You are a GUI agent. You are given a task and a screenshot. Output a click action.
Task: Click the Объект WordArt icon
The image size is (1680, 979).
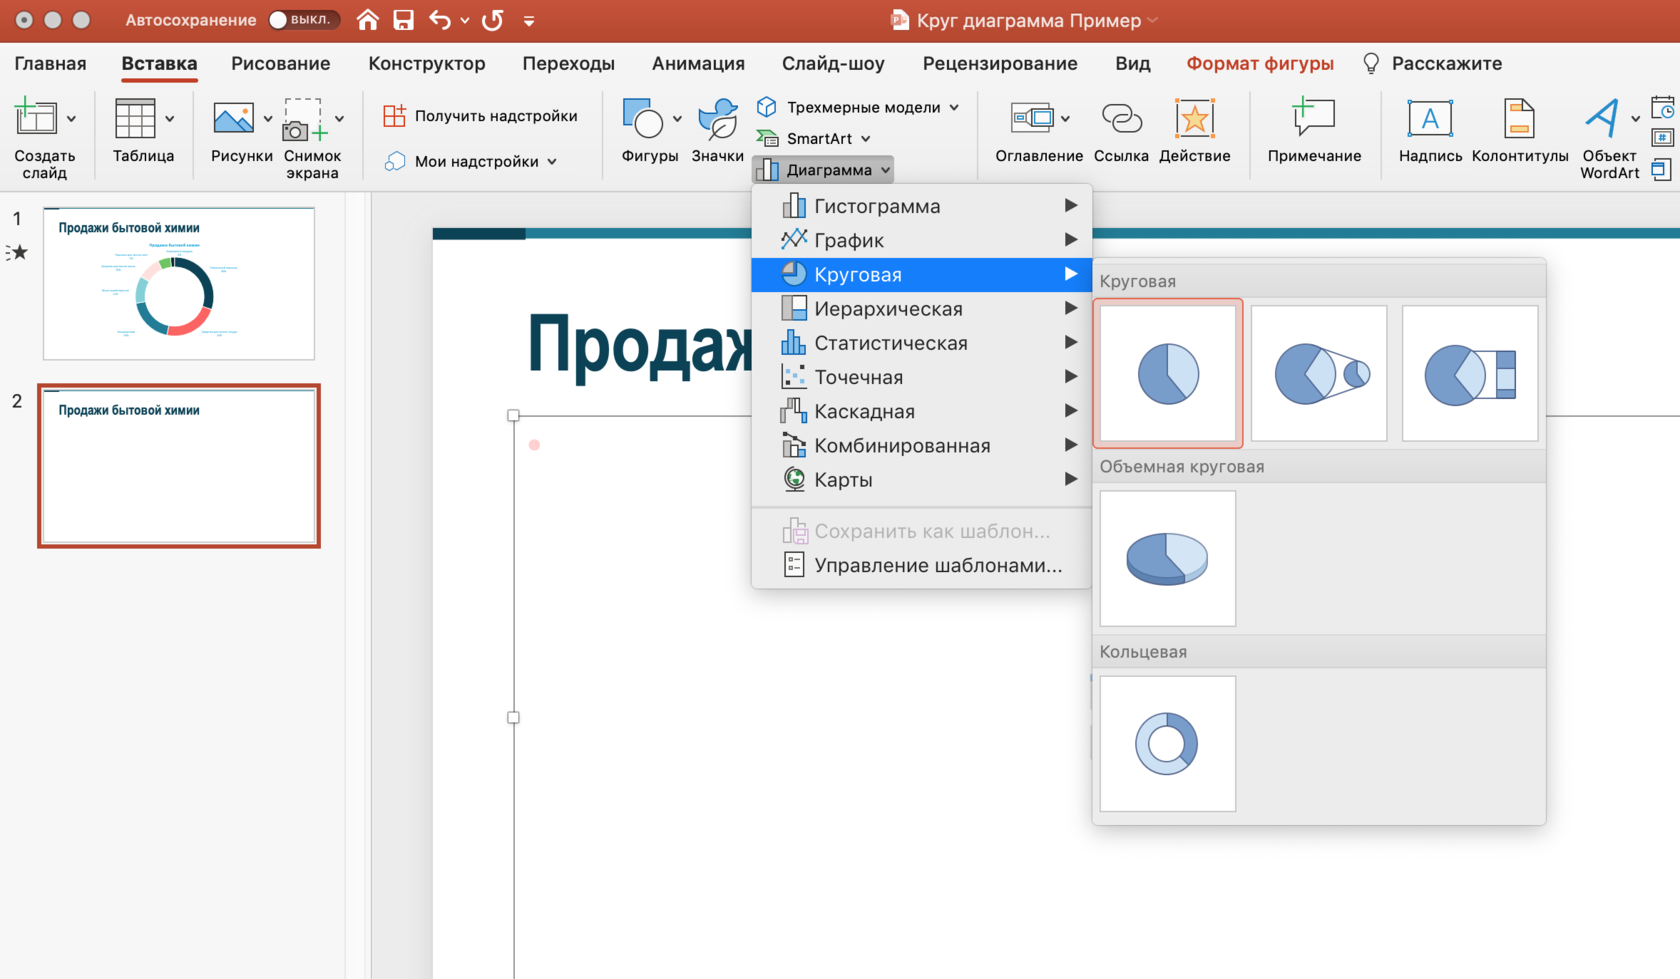click(1602, 118)
